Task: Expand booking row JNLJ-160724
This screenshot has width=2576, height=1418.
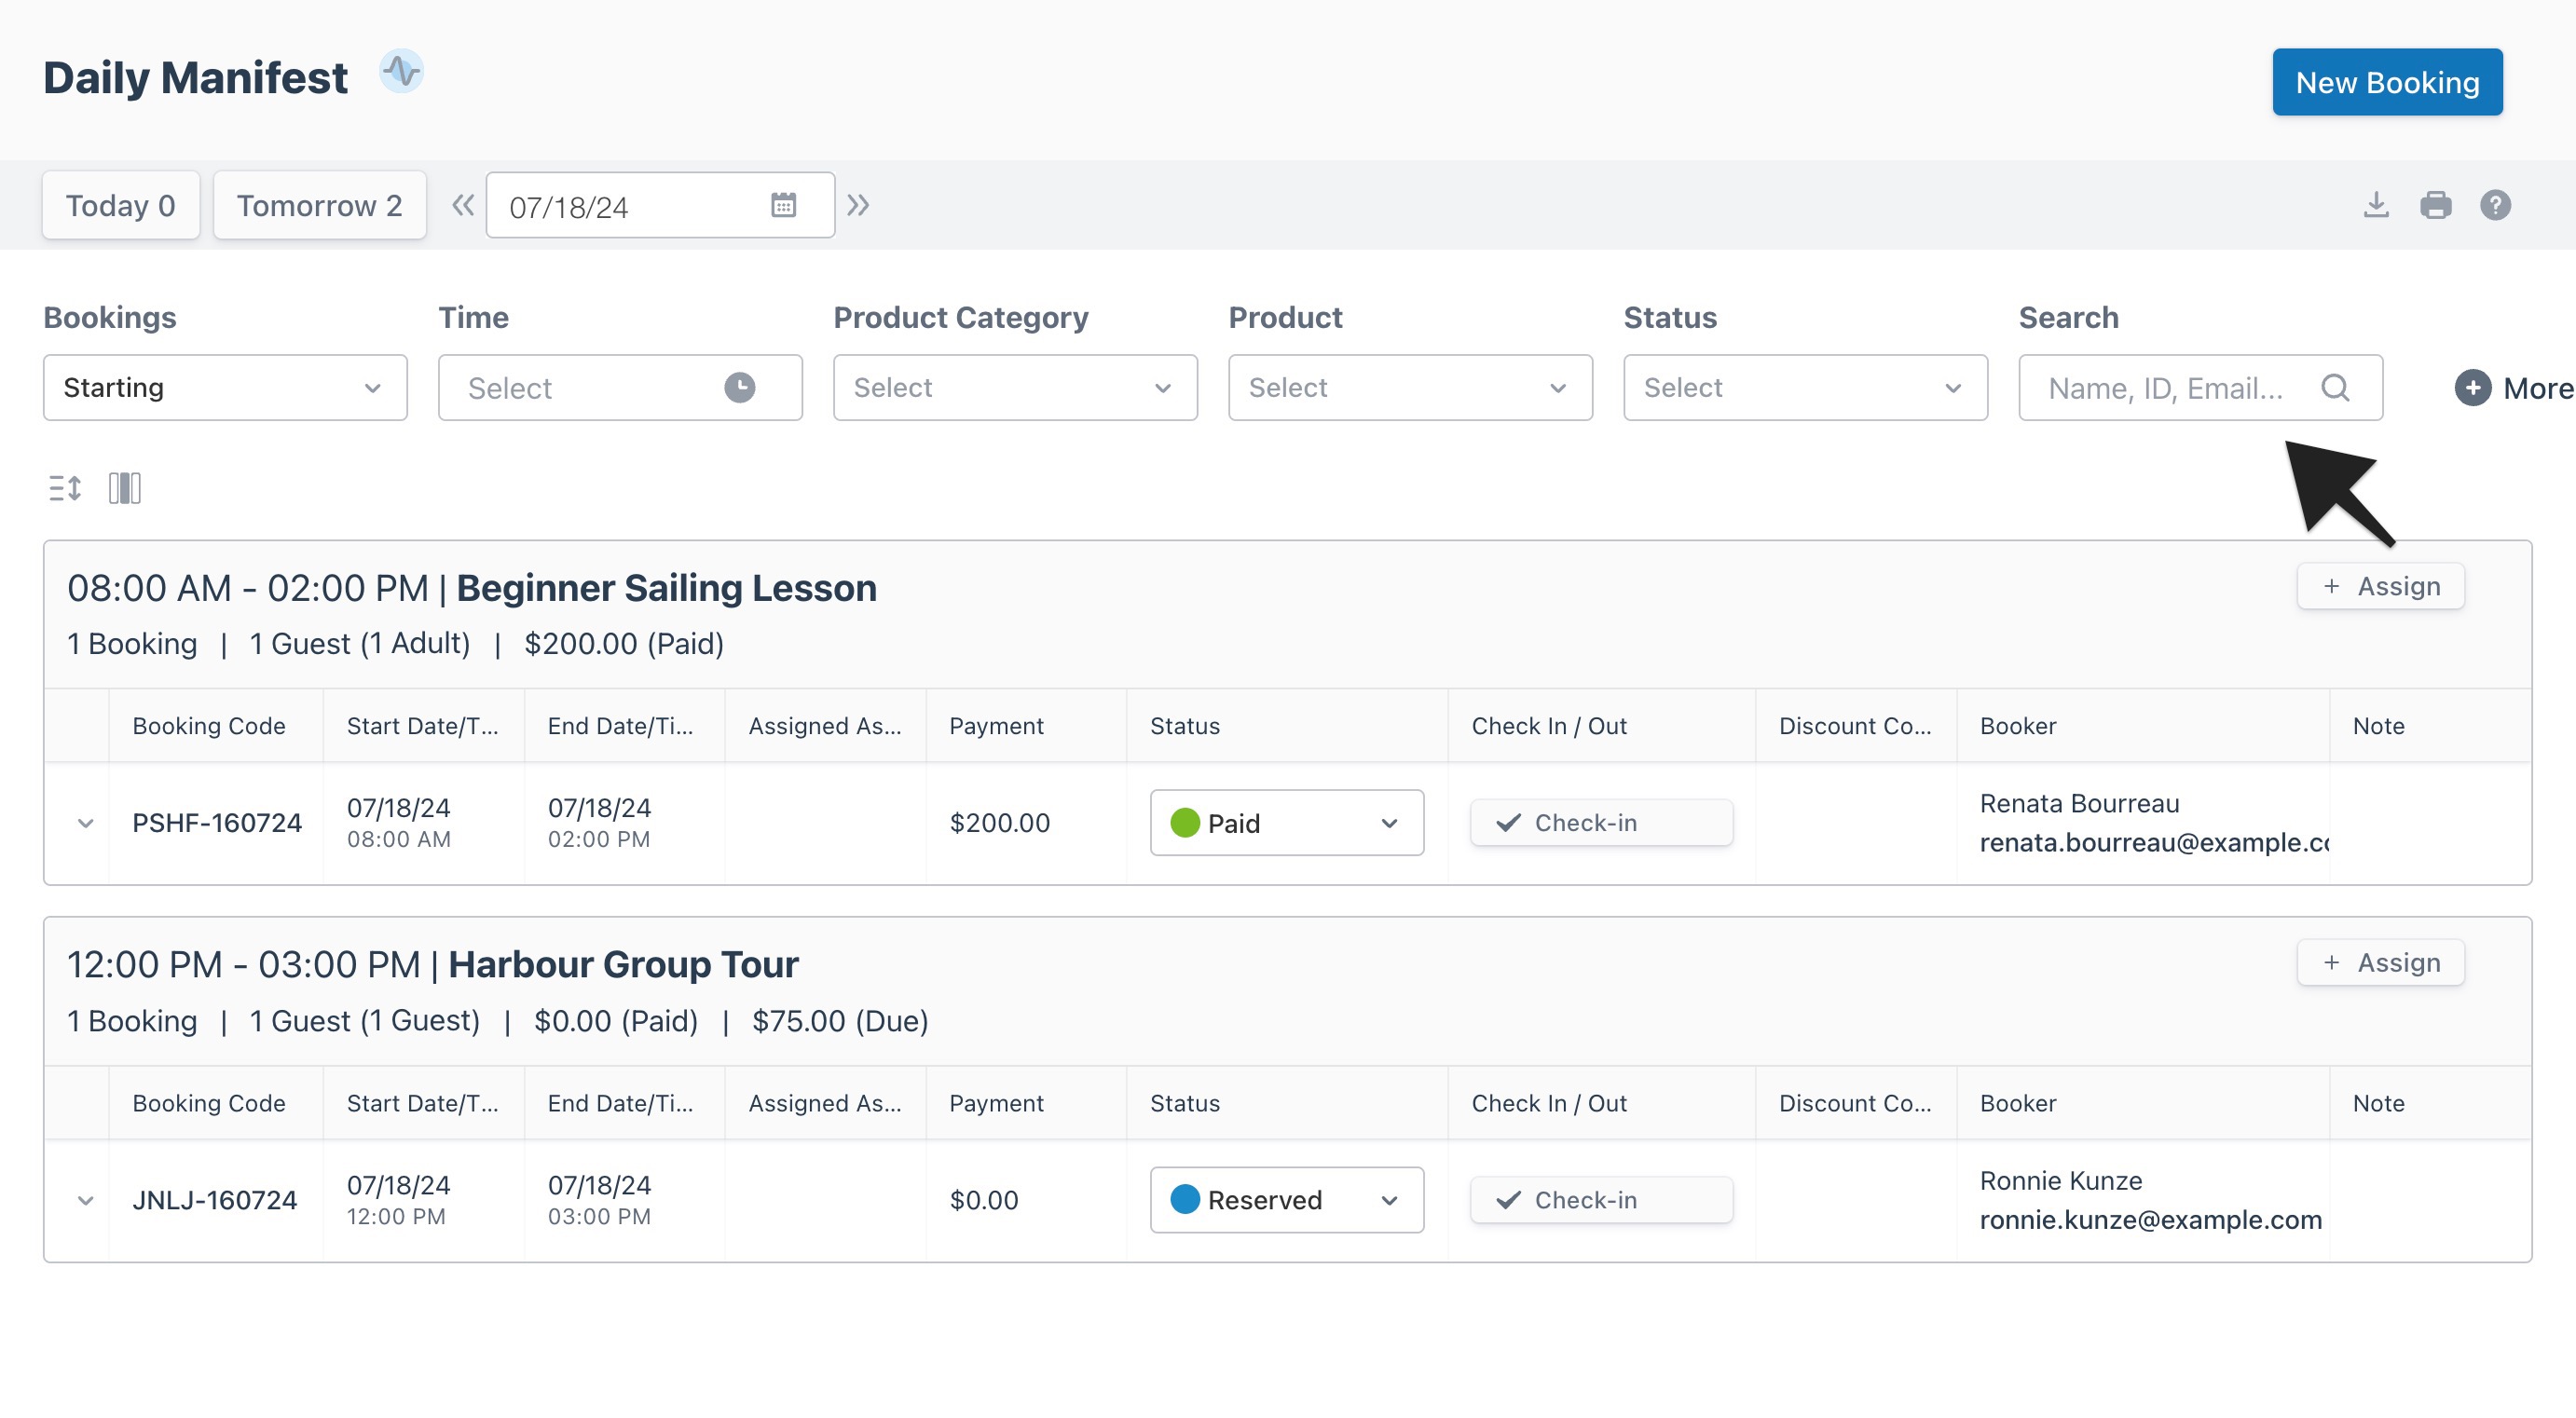Action: pos(85,1200)
